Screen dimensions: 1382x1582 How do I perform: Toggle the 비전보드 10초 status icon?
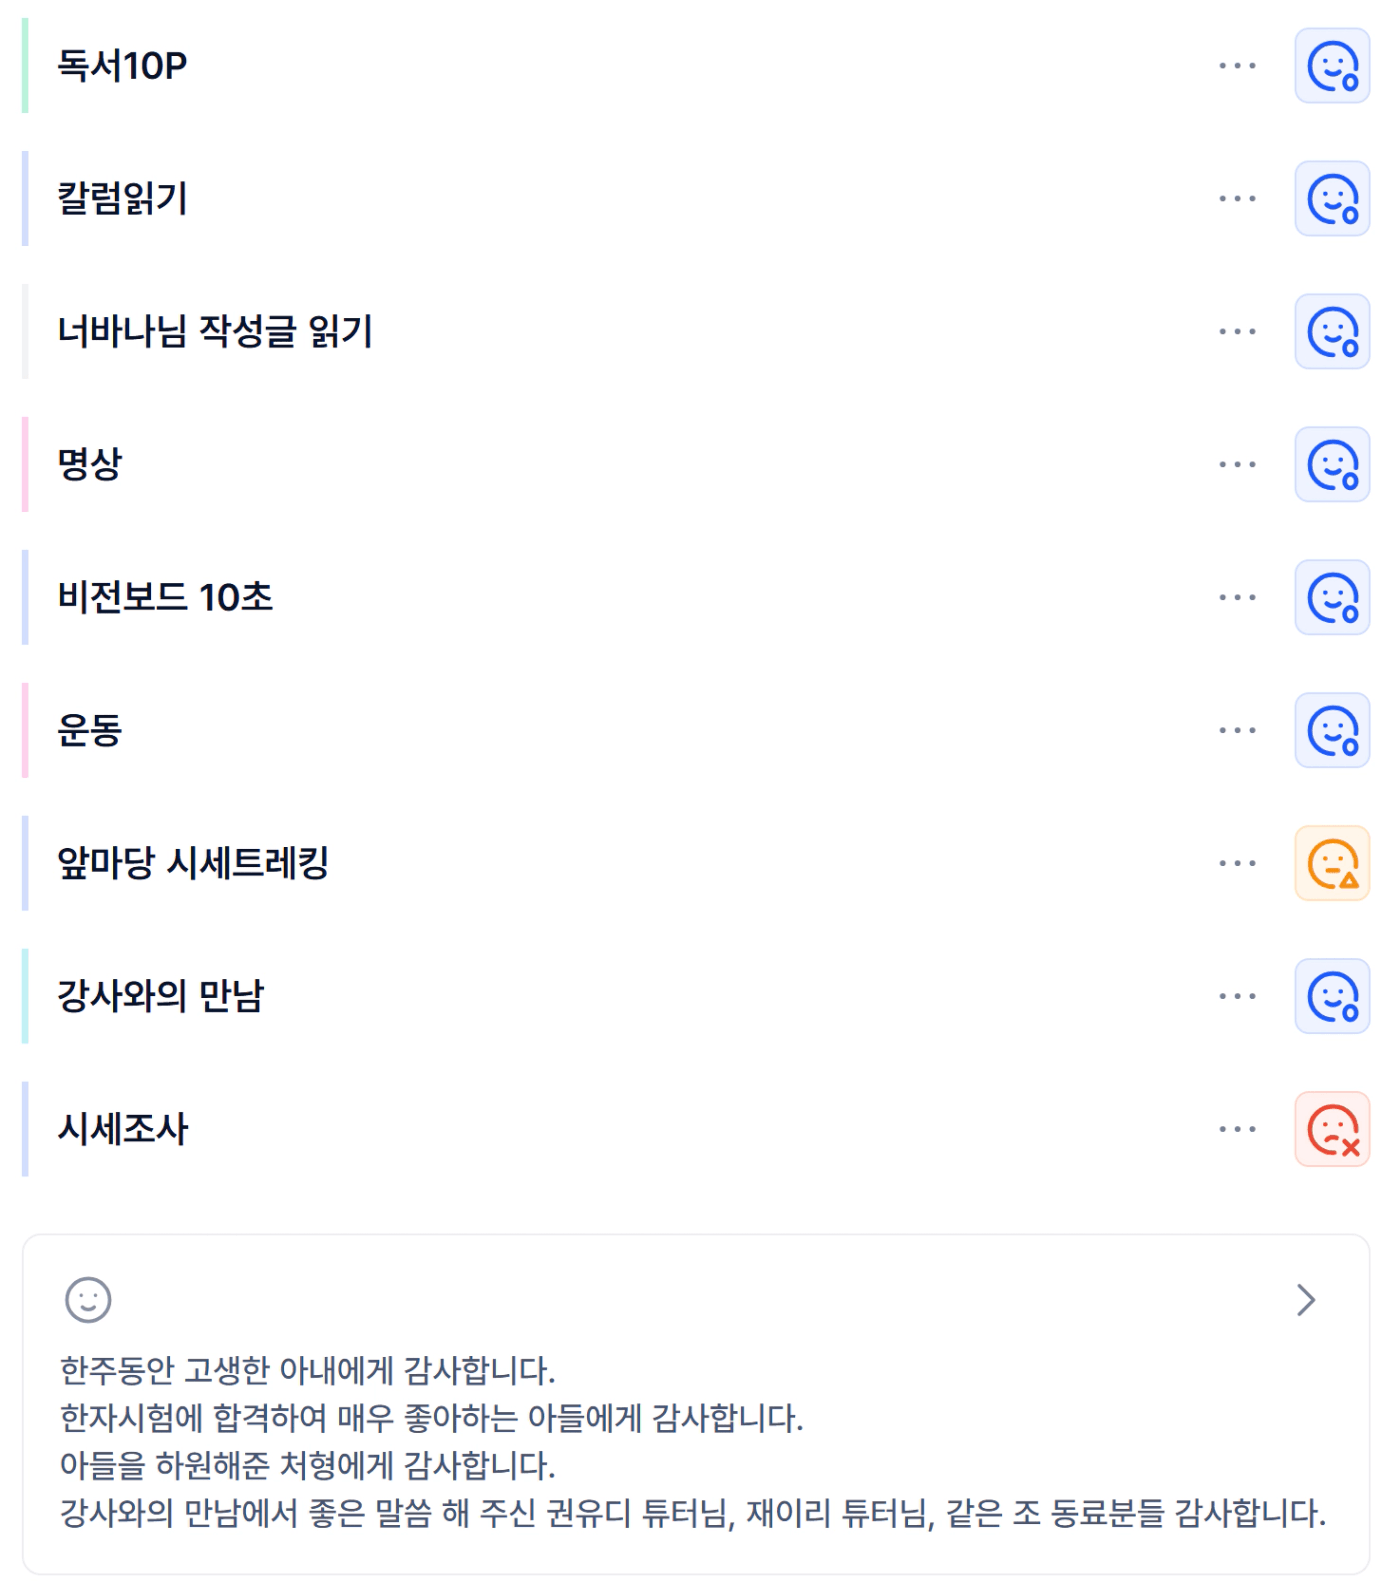click(x=1332, y=598)
